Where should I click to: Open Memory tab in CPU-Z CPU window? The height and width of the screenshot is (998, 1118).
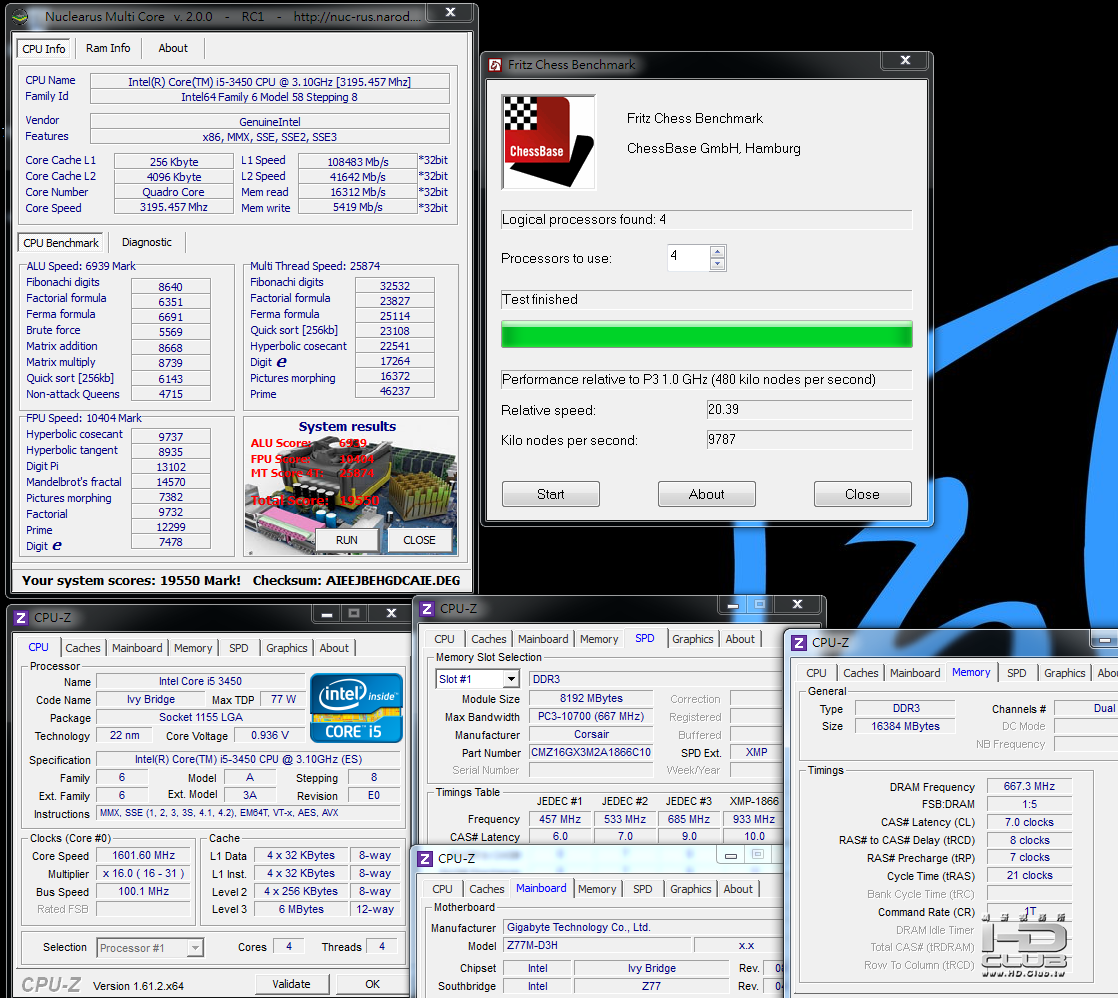click(193, 648)
